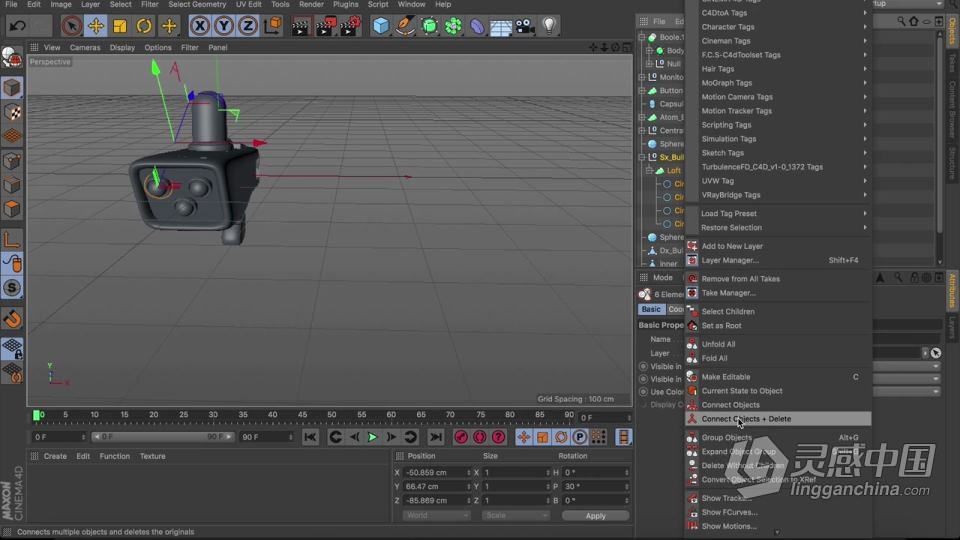
Task: Click the green playhead marker at frame 0
Action: coord(36,415)
